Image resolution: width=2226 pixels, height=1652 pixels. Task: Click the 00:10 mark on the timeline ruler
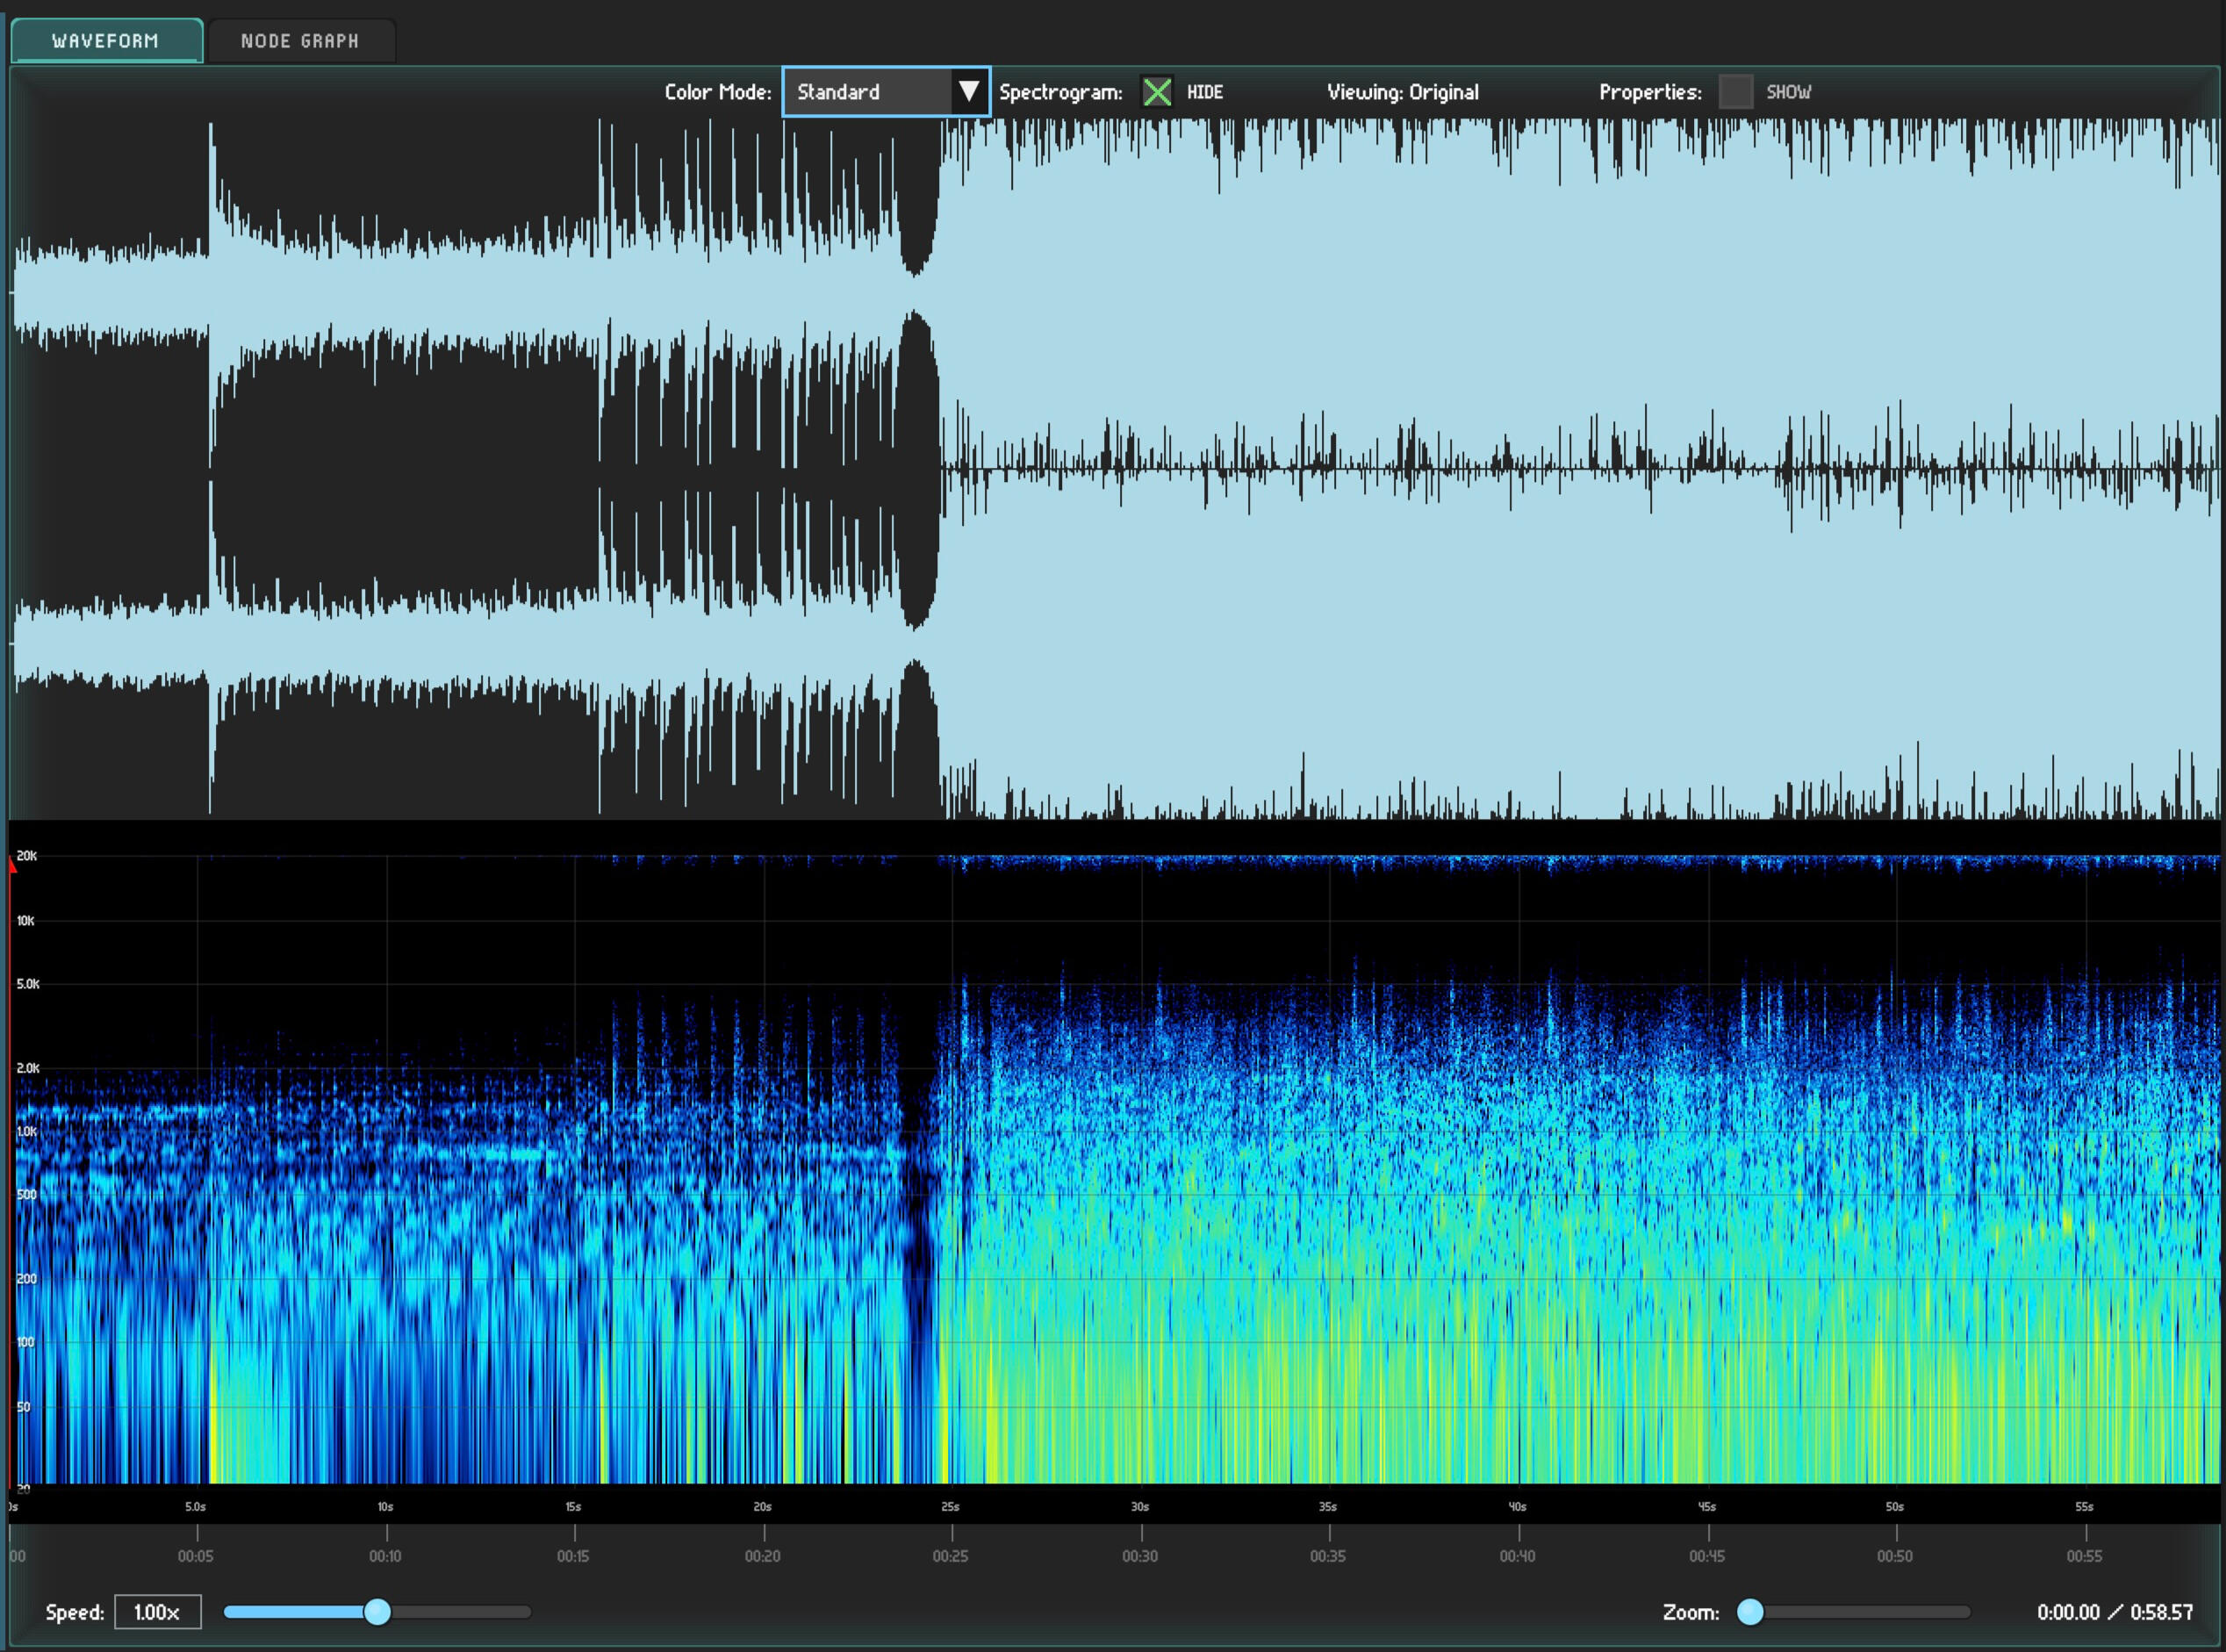tap(386, 1555)
